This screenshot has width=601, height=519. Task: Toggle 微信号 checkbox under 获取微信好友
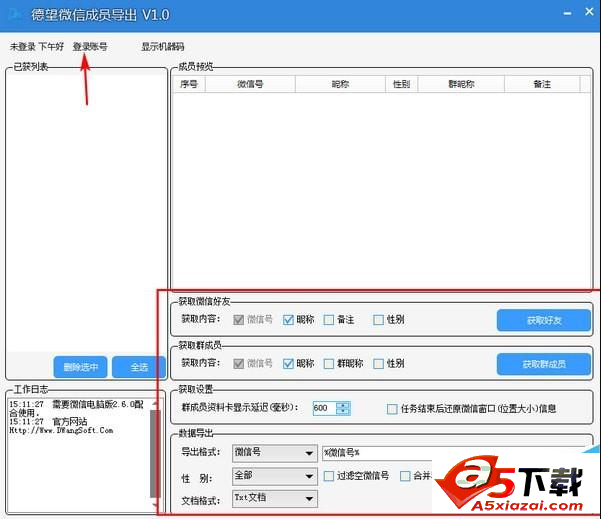(x=238, y=320)
